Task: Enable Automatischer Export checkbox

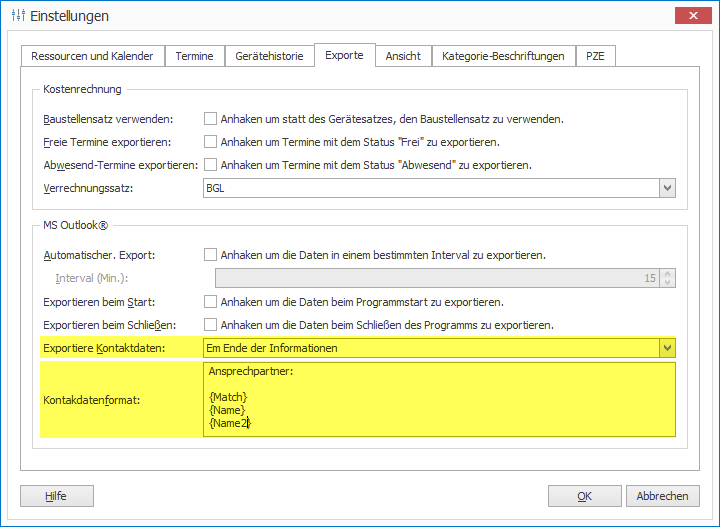Action: click(210, 255)
